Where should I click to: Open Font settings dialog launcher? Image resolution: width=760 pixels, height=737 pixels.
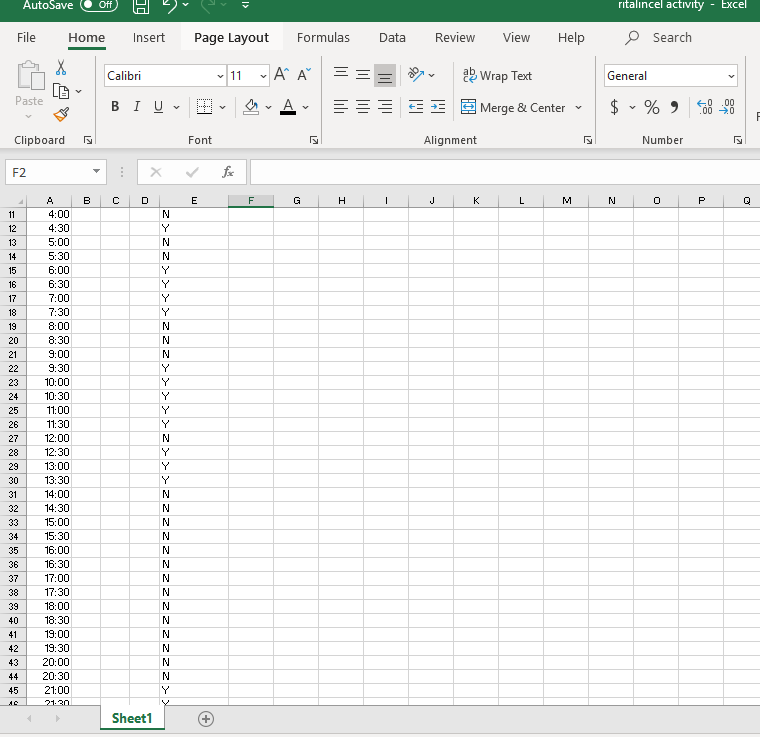pos(314,140)
